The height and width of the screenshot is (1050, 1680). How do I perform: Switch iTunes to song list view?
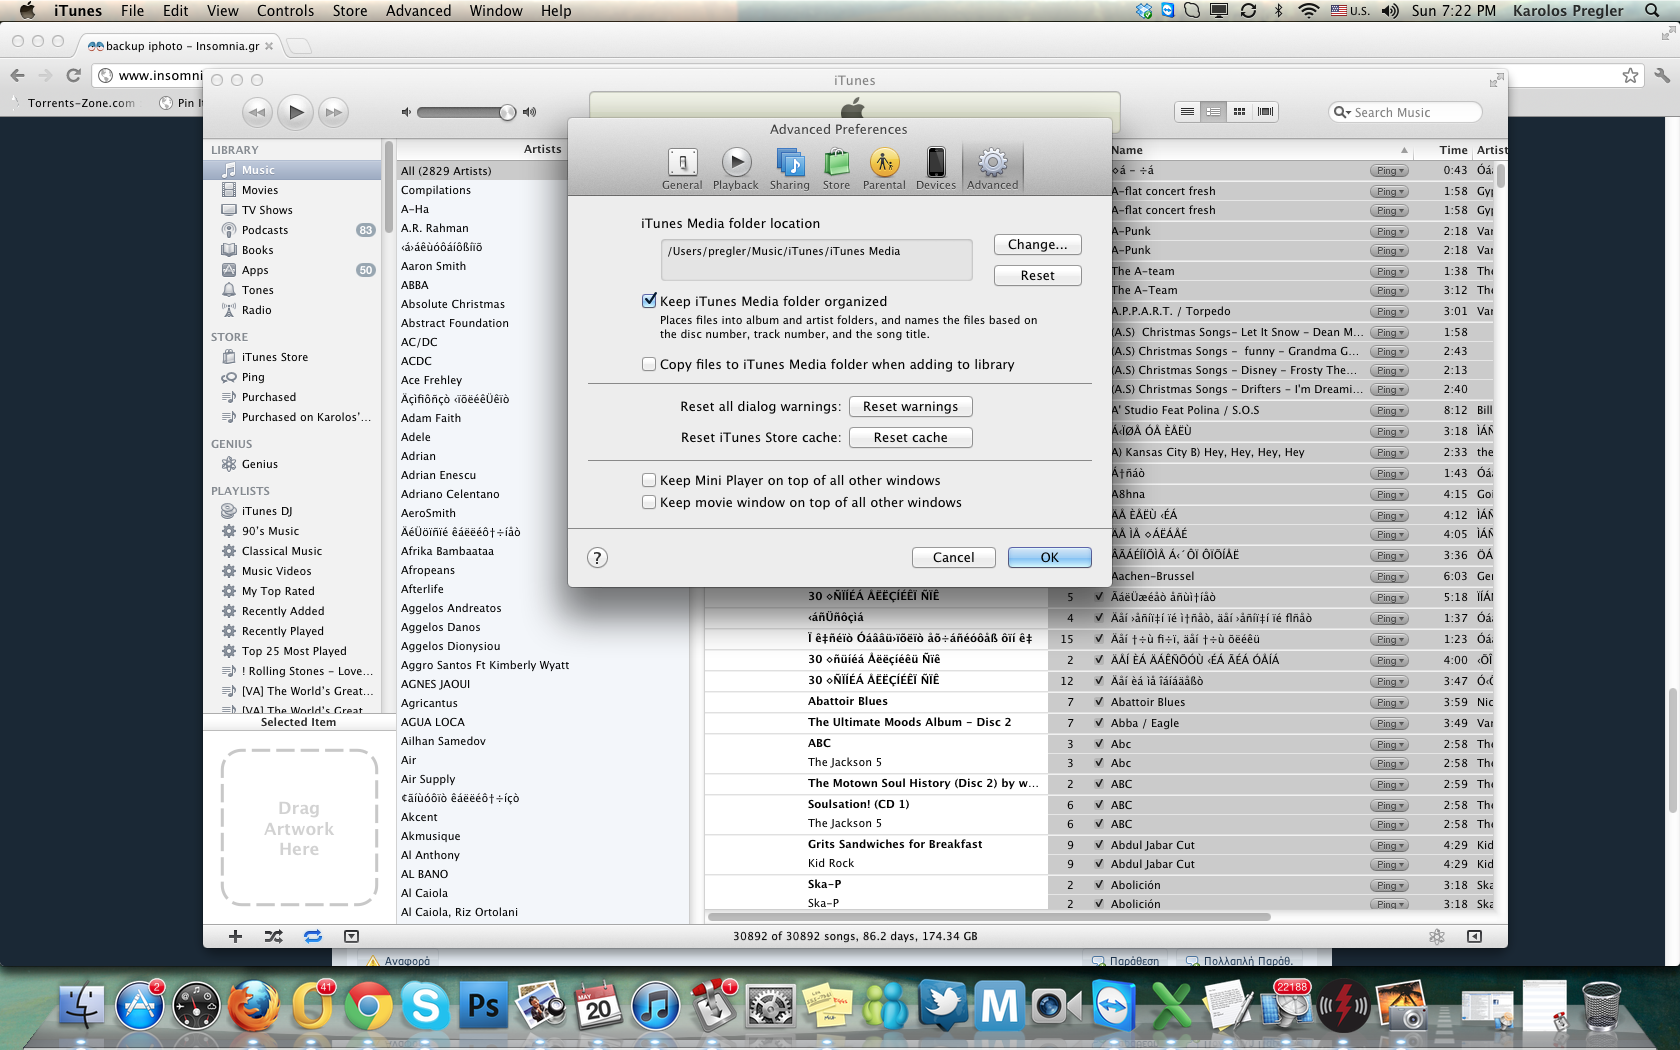[x=1187, y=112]
